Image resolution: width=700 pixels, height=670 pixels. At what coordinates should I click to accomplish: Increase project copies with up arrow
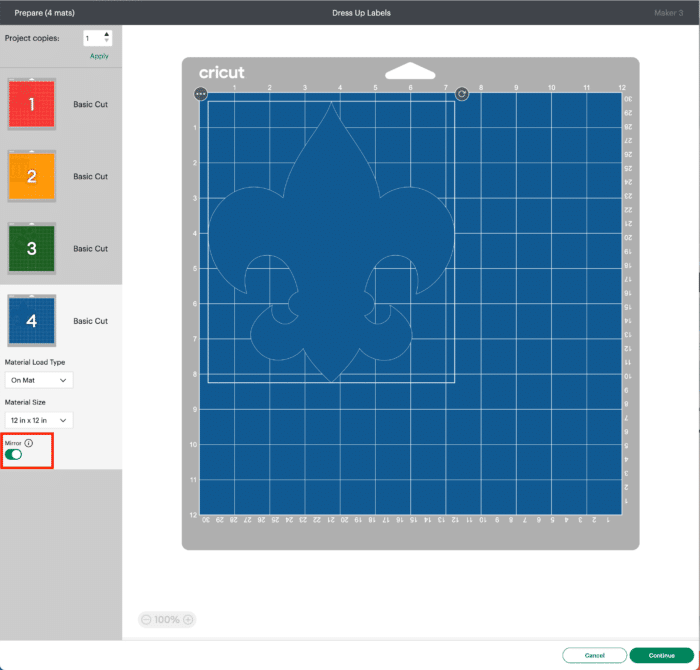106,34
